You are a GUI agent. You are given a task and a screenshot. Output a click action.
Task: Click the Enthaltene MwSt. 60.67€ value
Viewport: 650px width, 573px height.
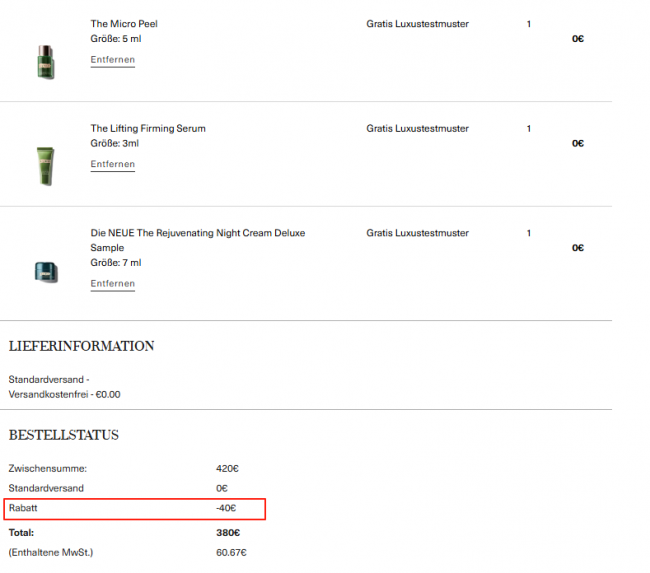(231, 553)
